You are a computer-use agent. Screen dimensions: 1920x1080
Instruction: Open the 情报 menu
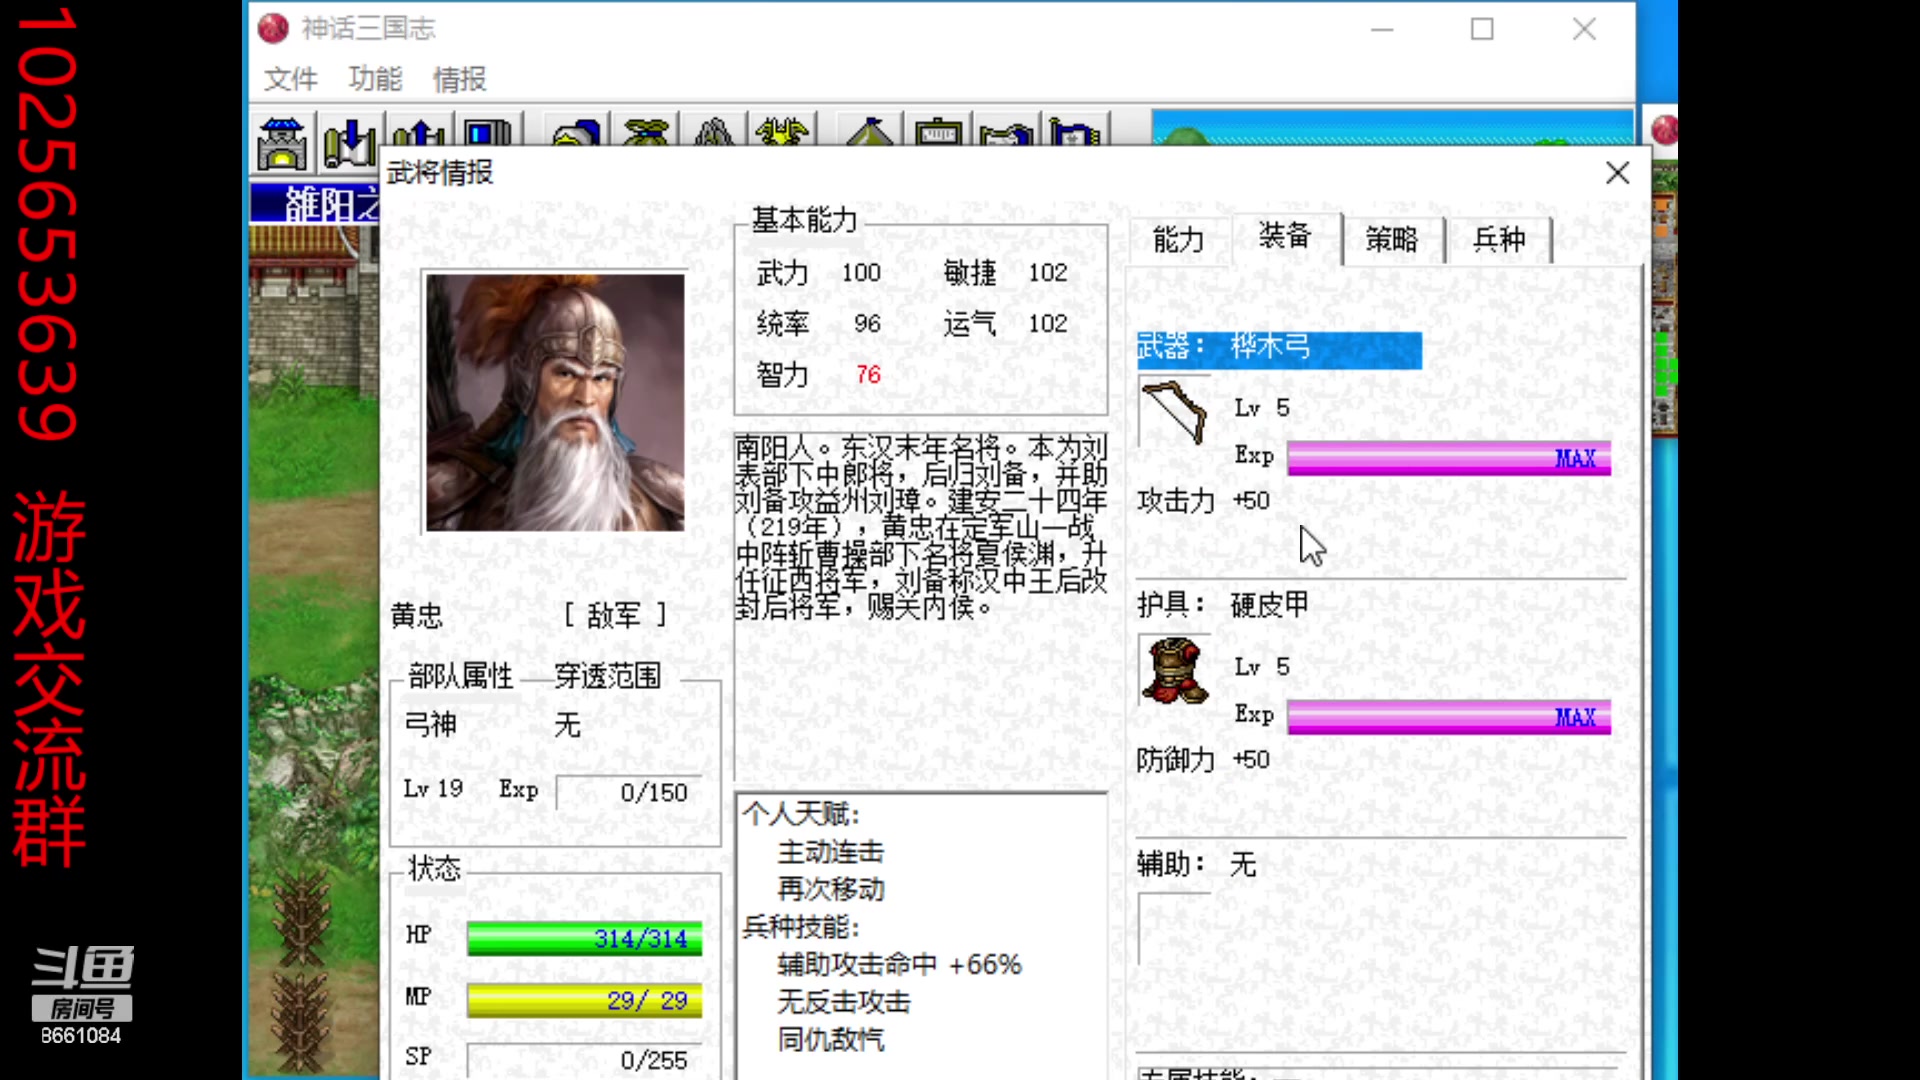460,79
